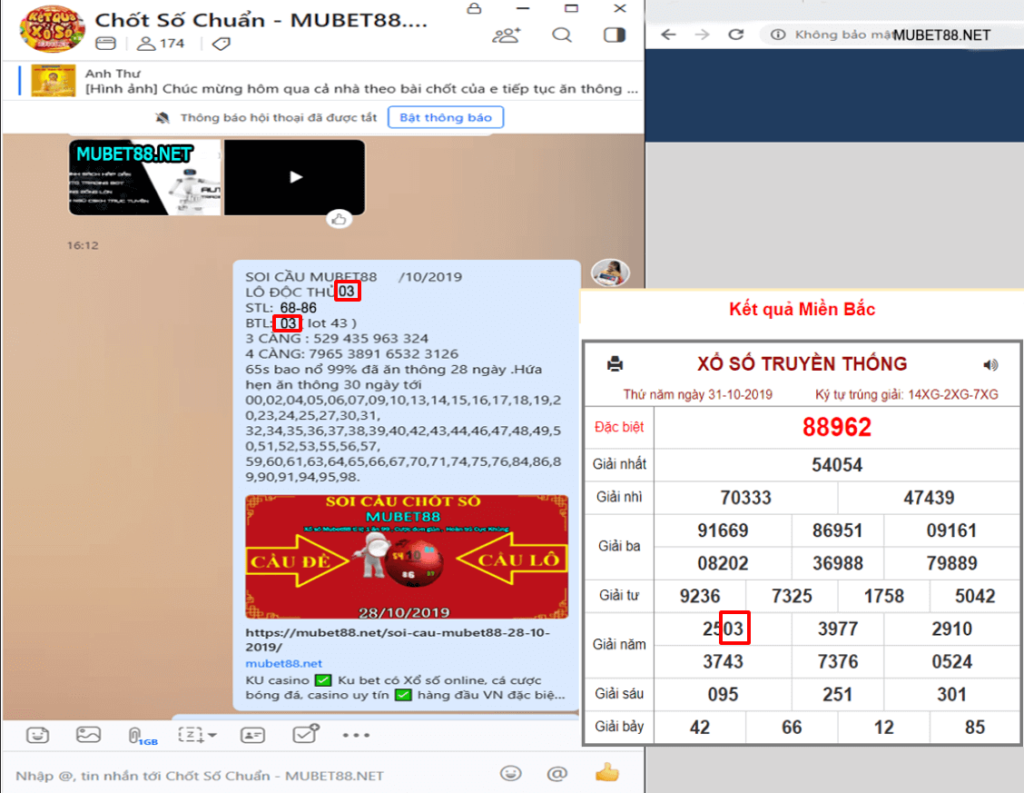The image size is (1024, 793).
Task: Open the pinned message from Anh Thư
Action: click(360, 81)
